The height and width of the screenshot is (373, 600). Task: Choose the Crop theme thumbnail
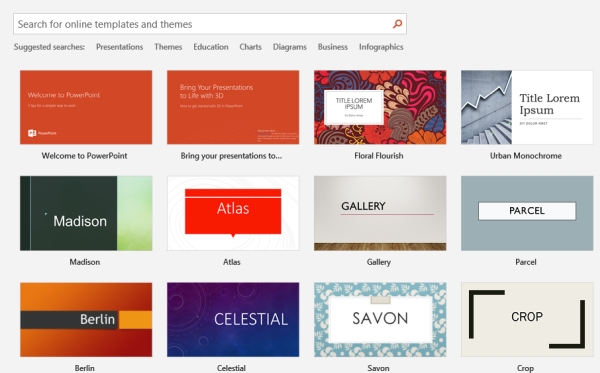click(527, 320)
